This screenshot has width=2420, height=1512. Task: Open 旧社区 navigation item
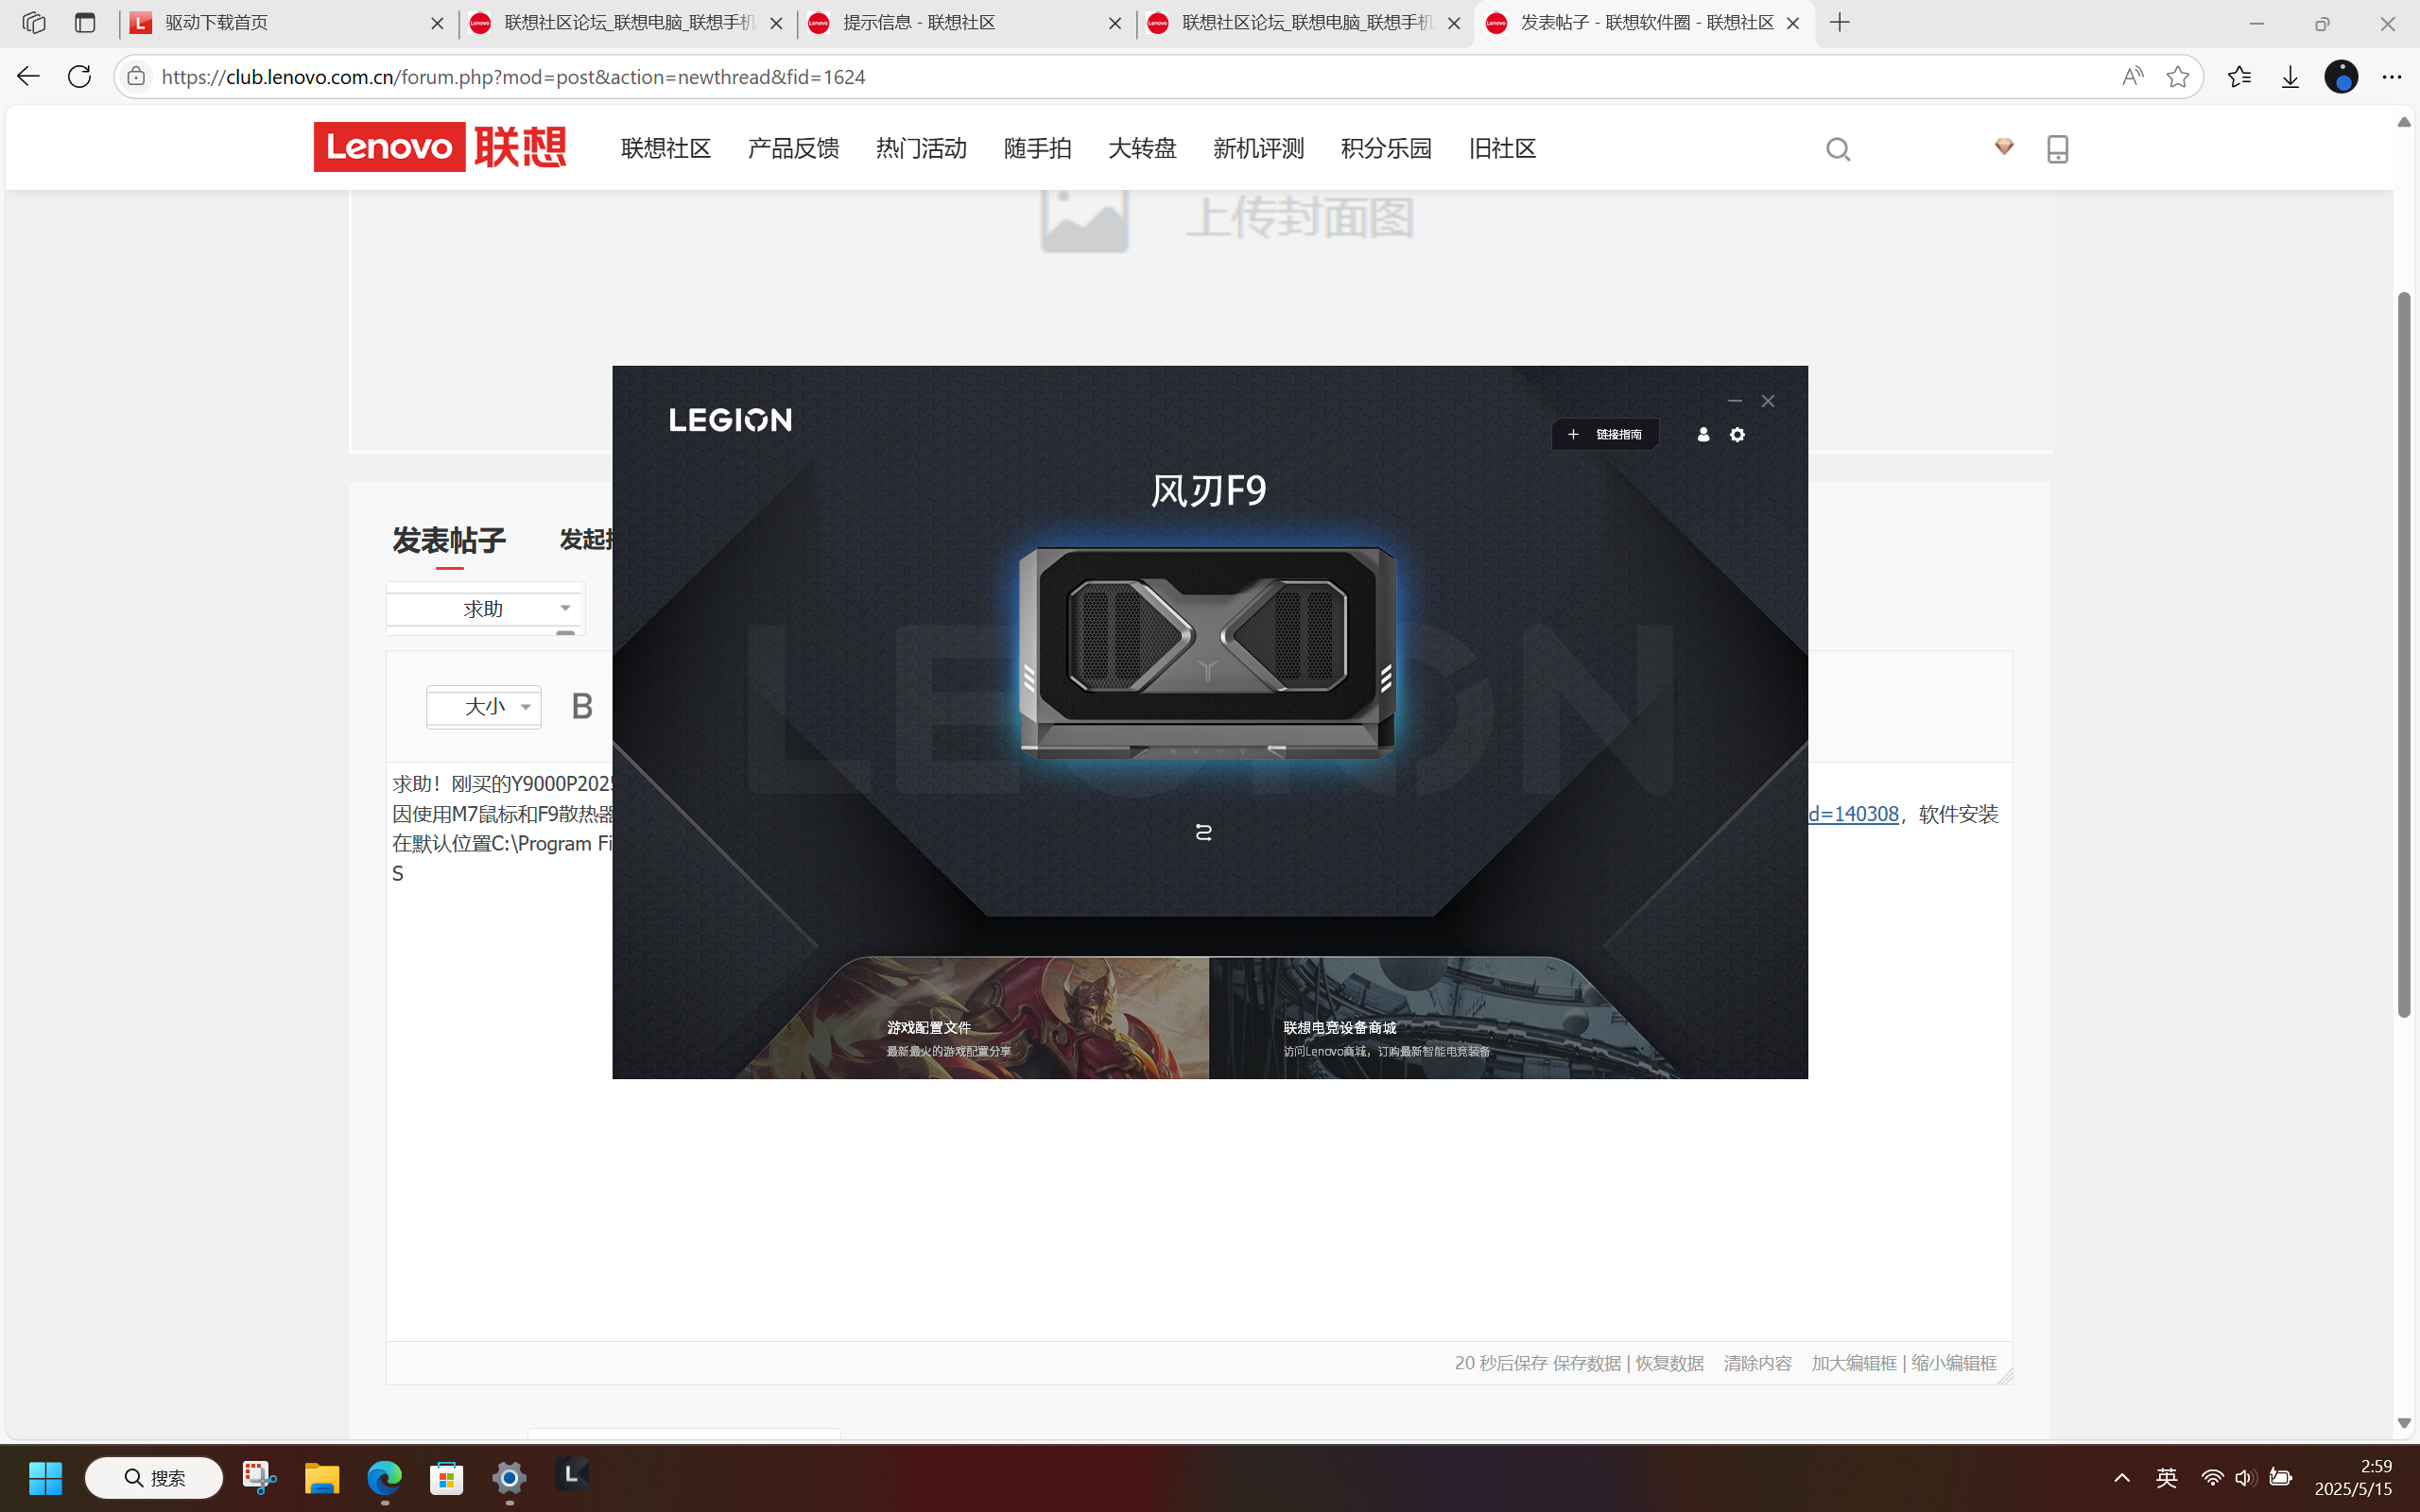[1502, 149]
